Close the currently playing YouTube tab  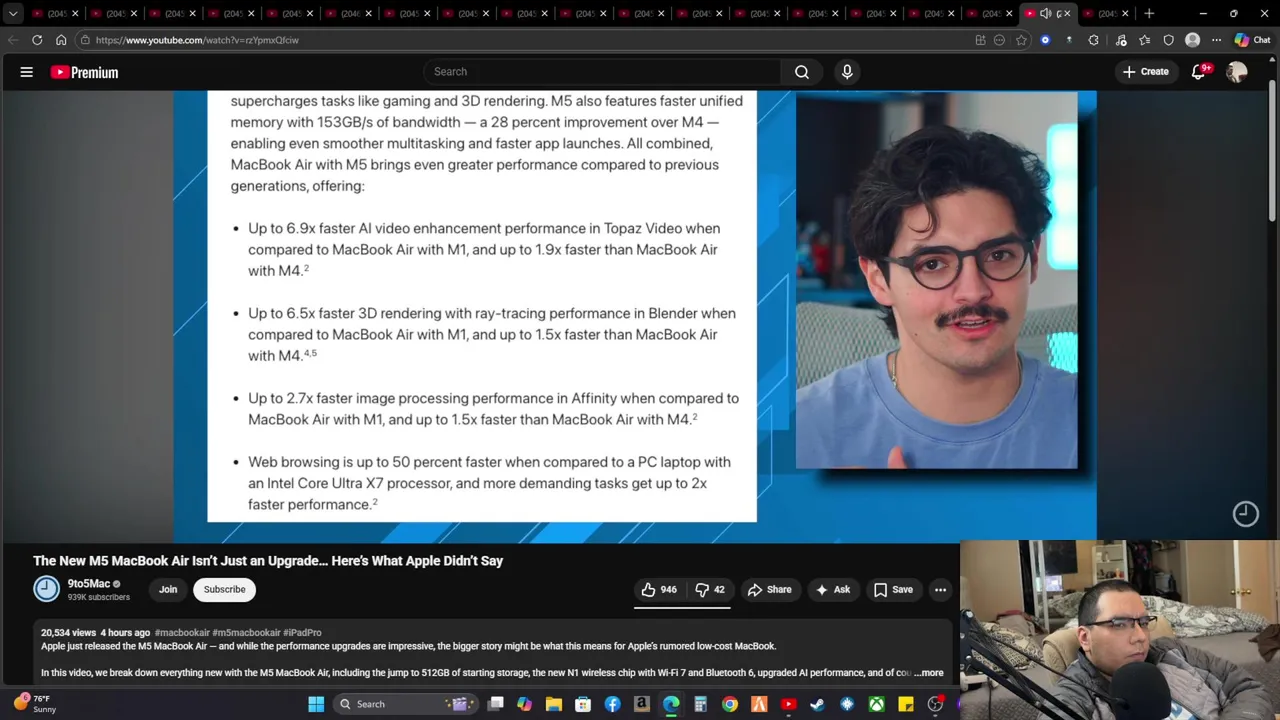pyautogui.click(x=1067, y=13)
